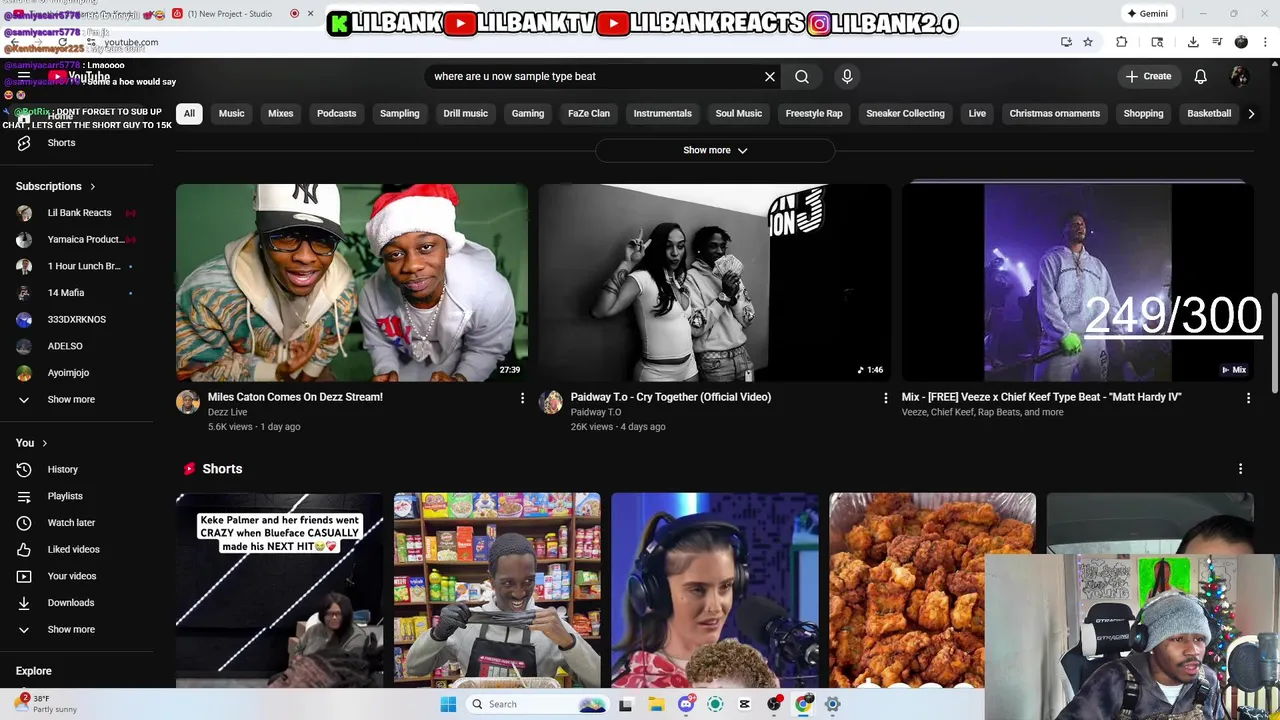Click the Create button
The width and height of the screenshot is (1280, 720).
pos(1148,76)
